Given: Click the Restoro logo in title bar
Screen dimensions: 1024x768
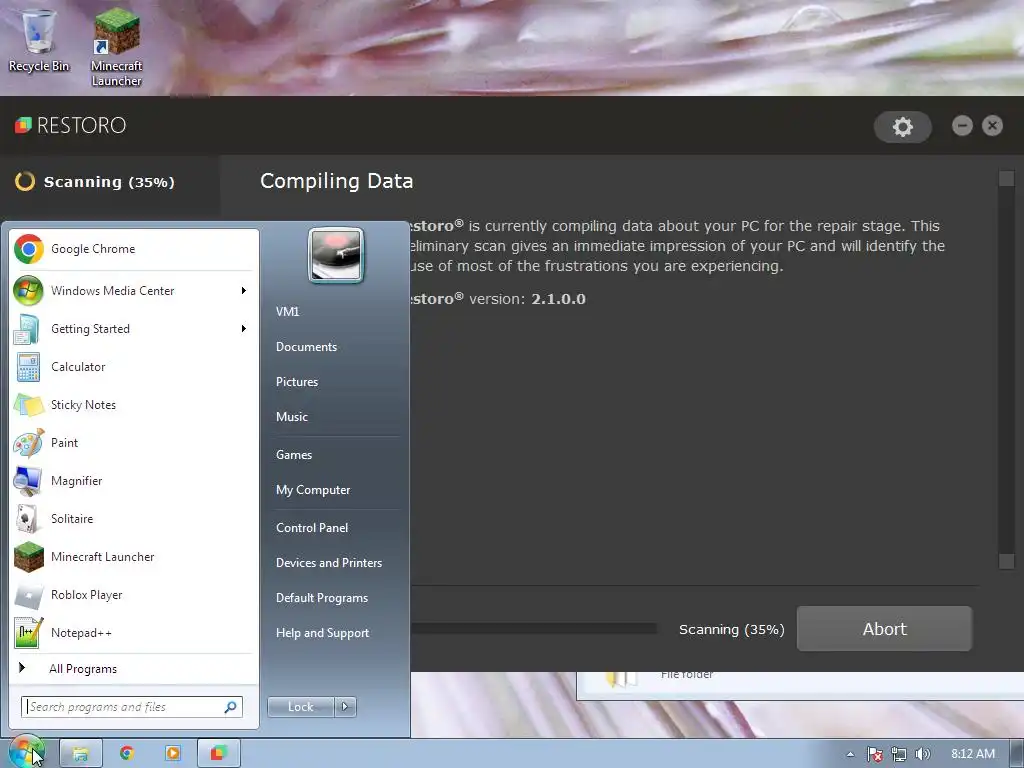Looking at the screenshot, I should (70, 125).
